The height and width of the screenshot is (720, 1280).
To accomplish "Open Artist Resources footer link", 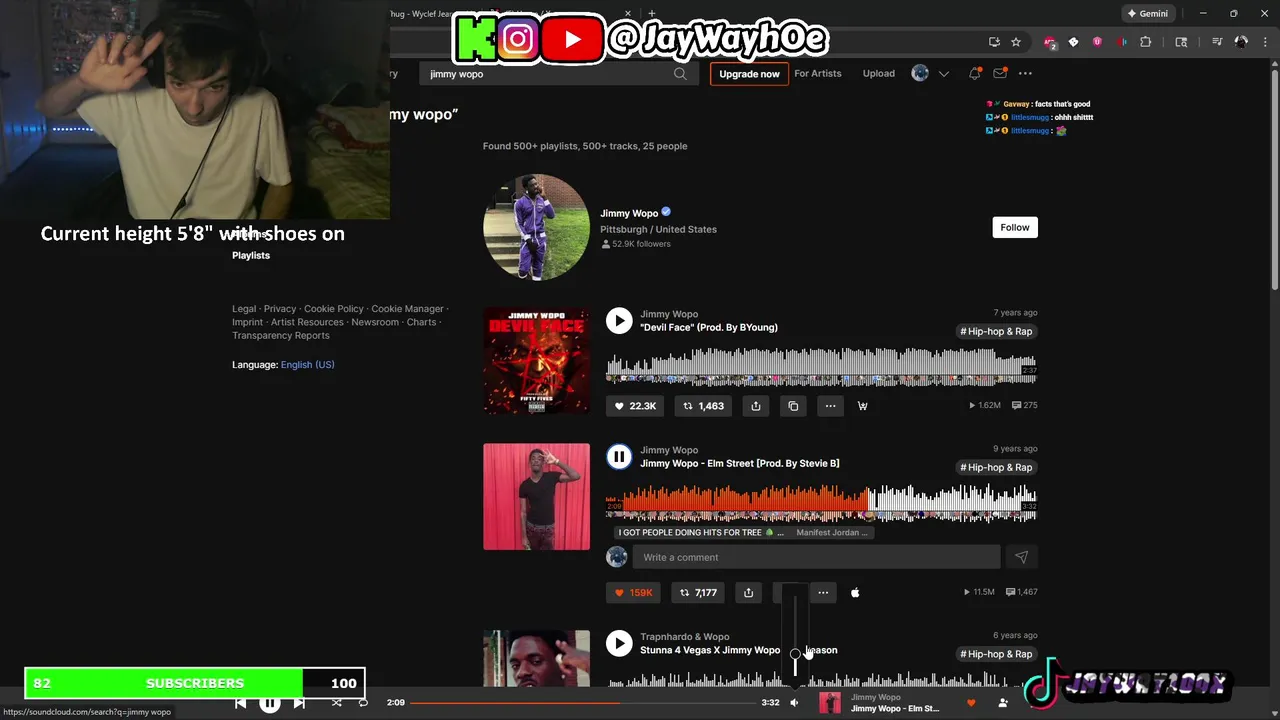I will tap(307, 322).
